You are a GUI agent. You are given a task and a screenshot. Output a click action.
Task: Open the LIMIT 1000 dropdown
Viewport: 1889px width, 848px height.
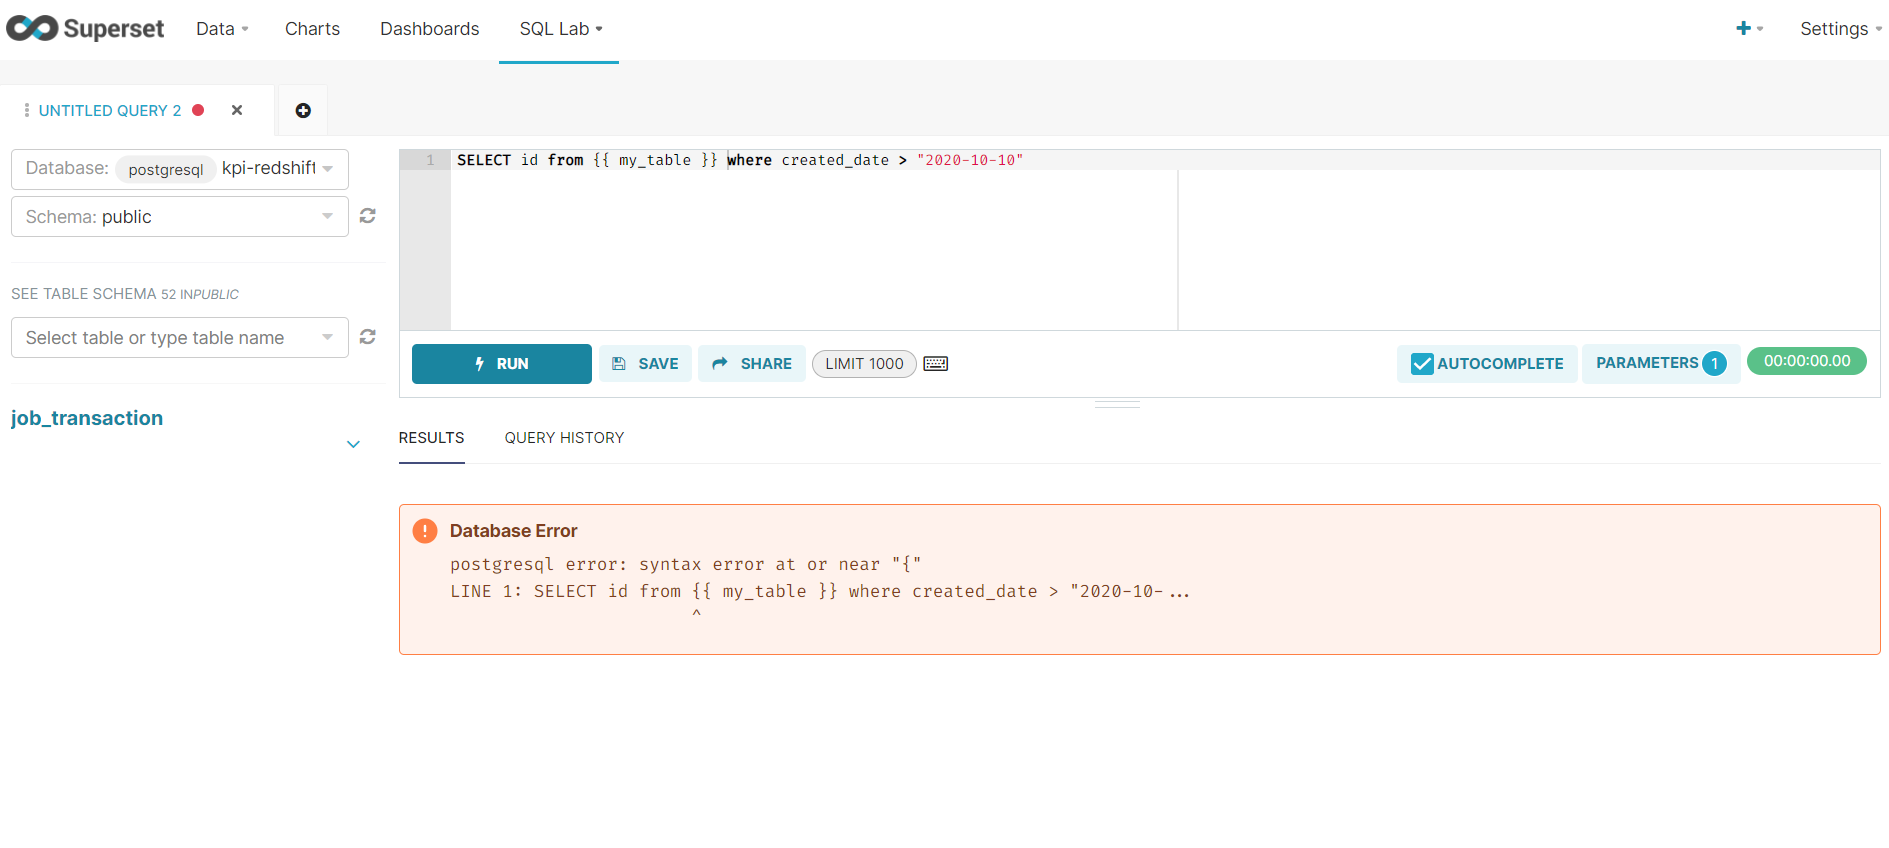pos(864,364)
